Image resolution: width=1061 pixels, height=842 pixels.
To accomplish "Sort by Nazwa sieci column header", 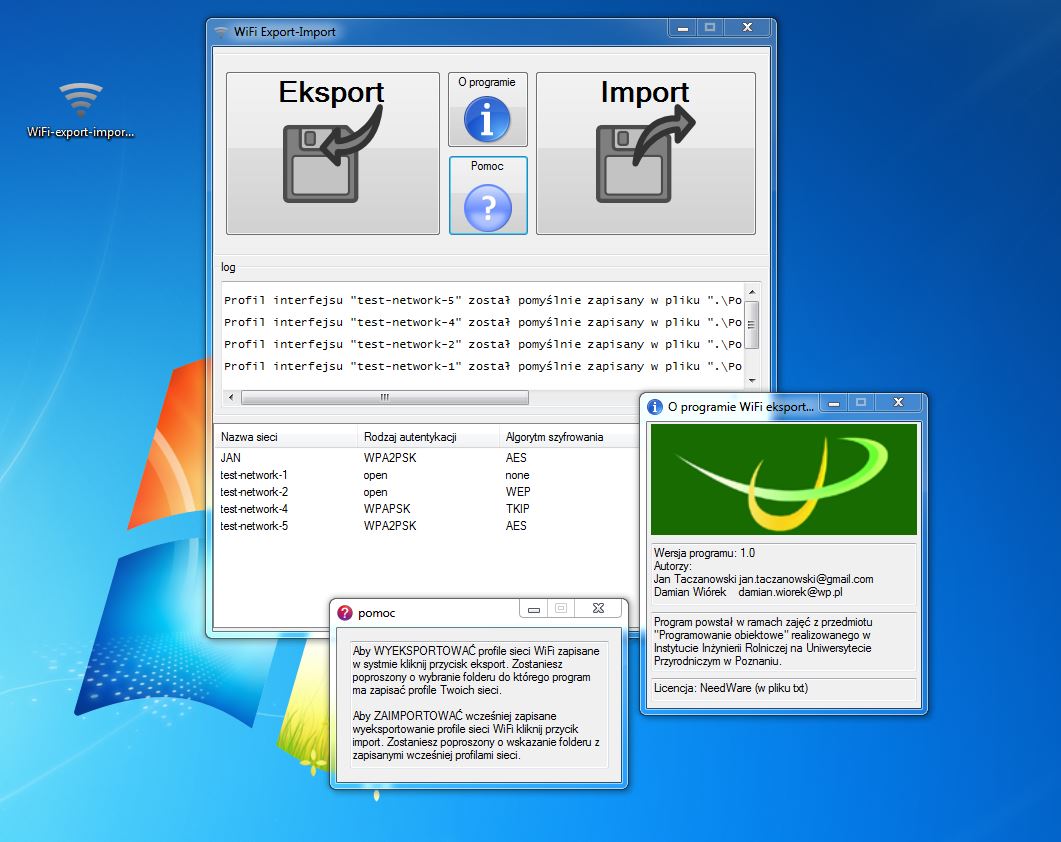I will (285, 437).
